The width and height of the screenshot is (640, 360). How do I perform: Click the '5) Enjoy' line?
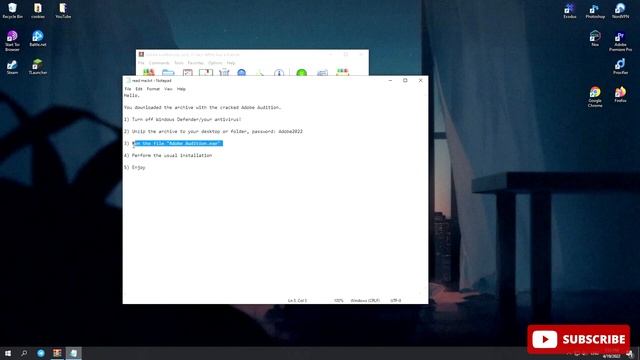(x=135, y=167)
